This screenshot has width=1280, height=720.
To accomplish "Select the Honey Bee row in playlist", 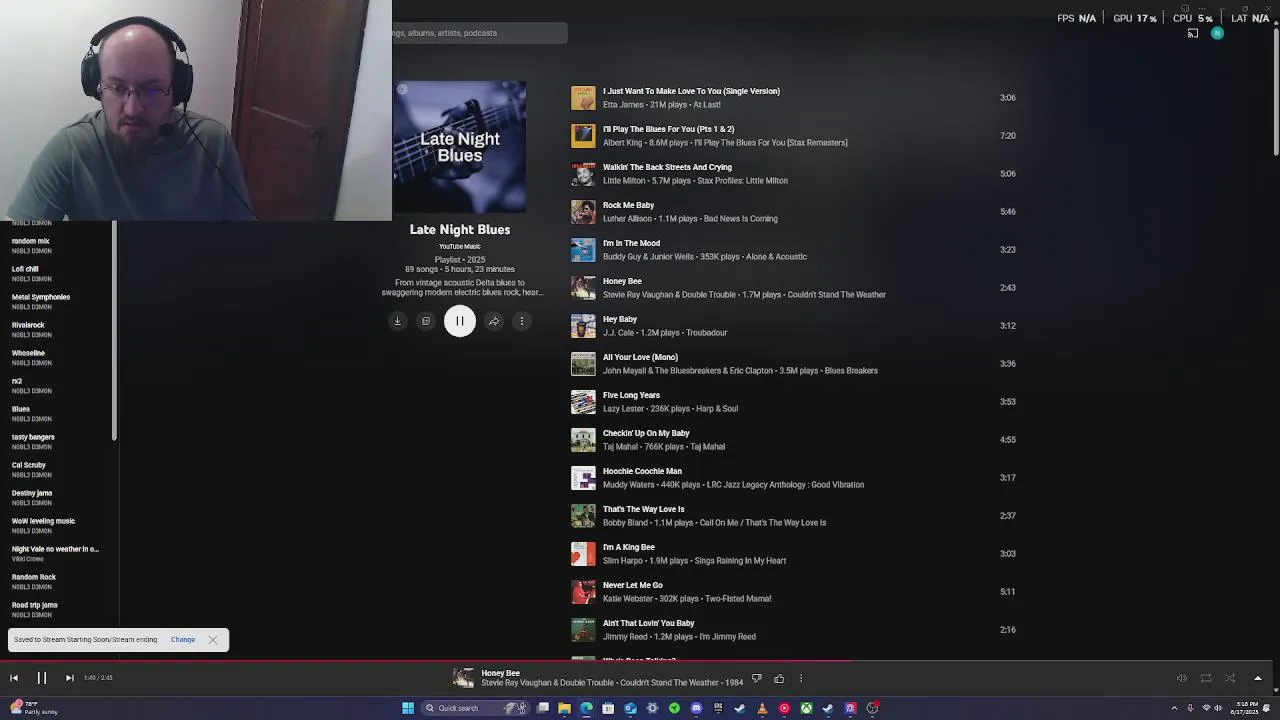I will click(795, 288).
